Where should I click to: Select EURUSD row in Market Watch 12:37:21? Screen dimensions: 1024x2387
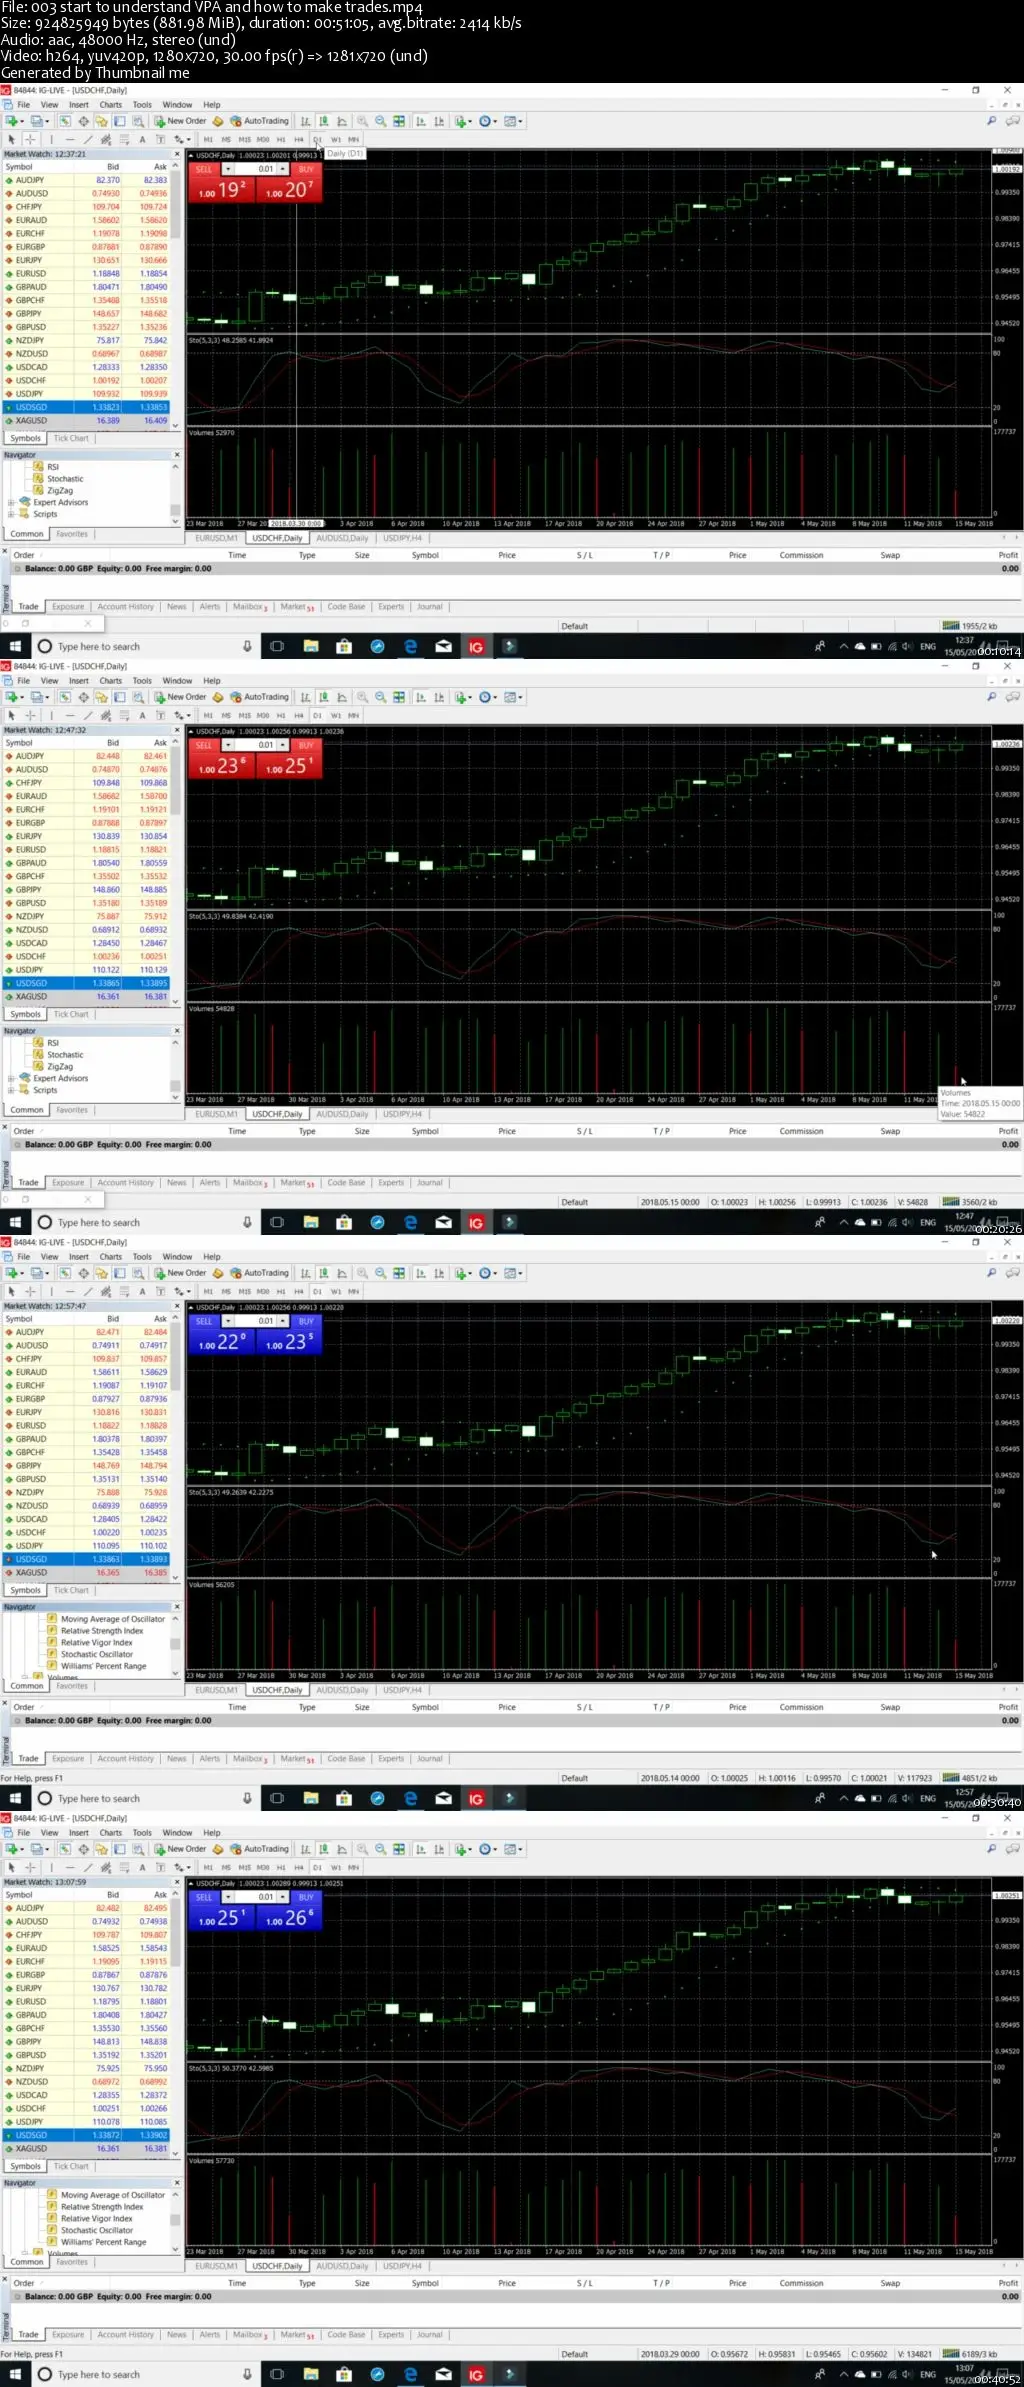click(x=87, y=273)
